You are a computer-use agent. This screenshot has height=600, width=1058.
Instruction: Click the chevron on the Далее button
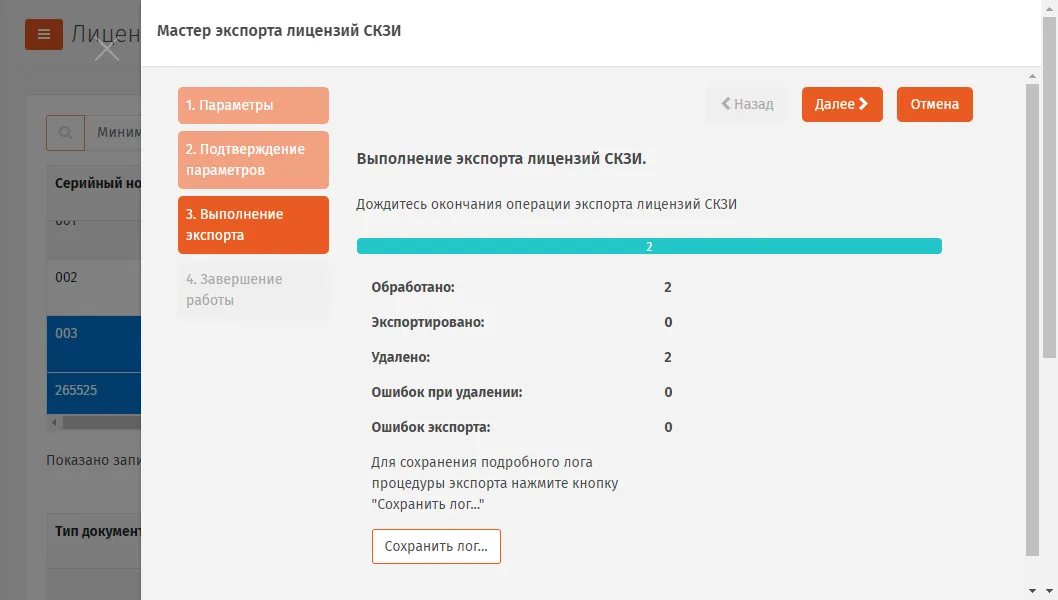pos(863,104)
